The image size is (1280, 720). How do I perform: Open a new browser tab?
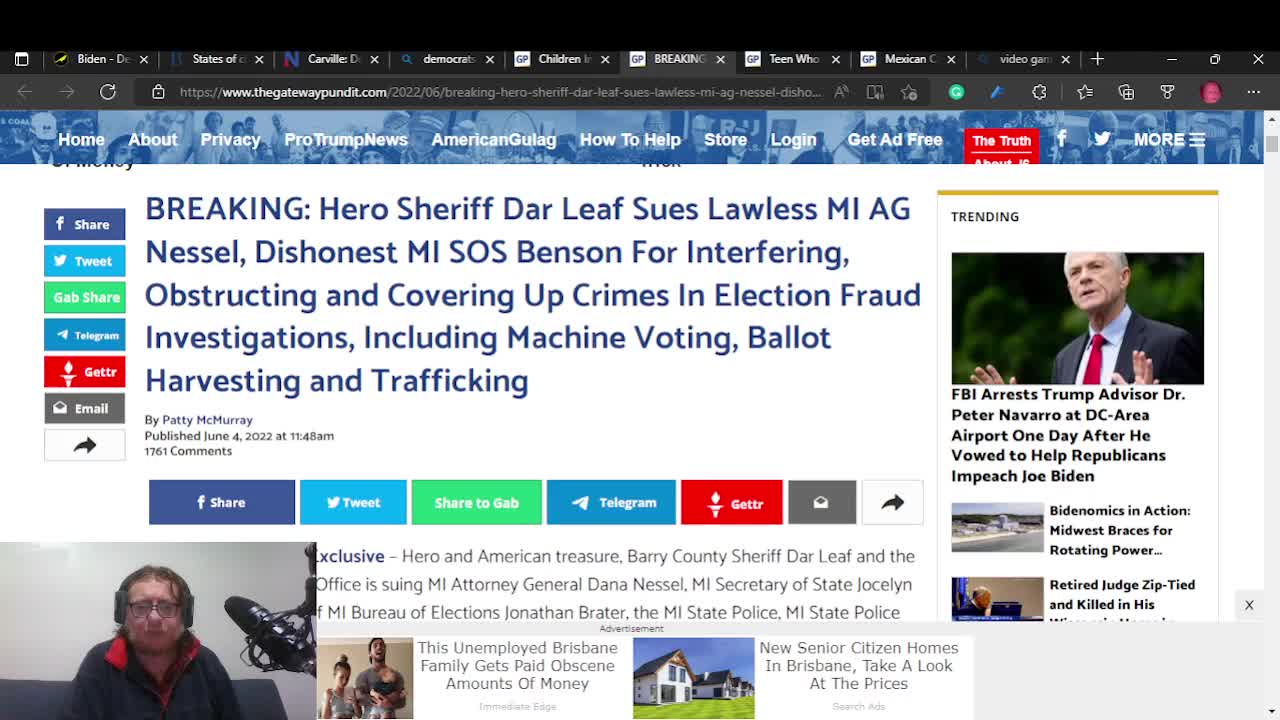click(1097, 59)
